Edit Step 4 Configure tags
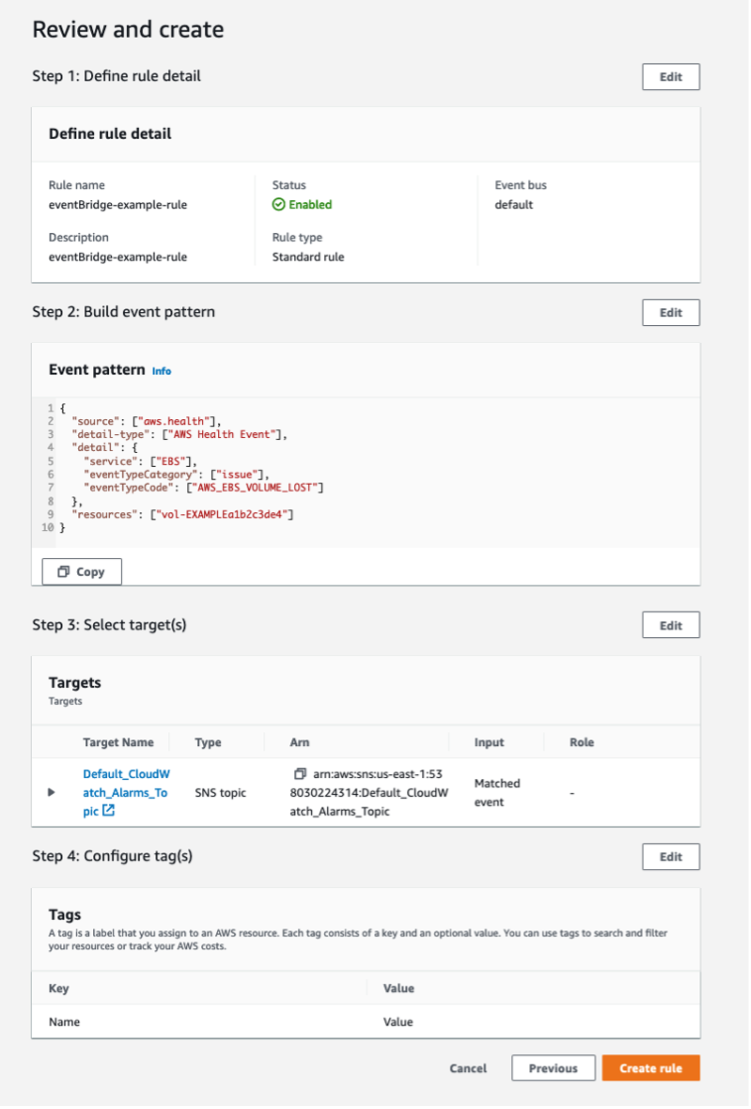 672,857
